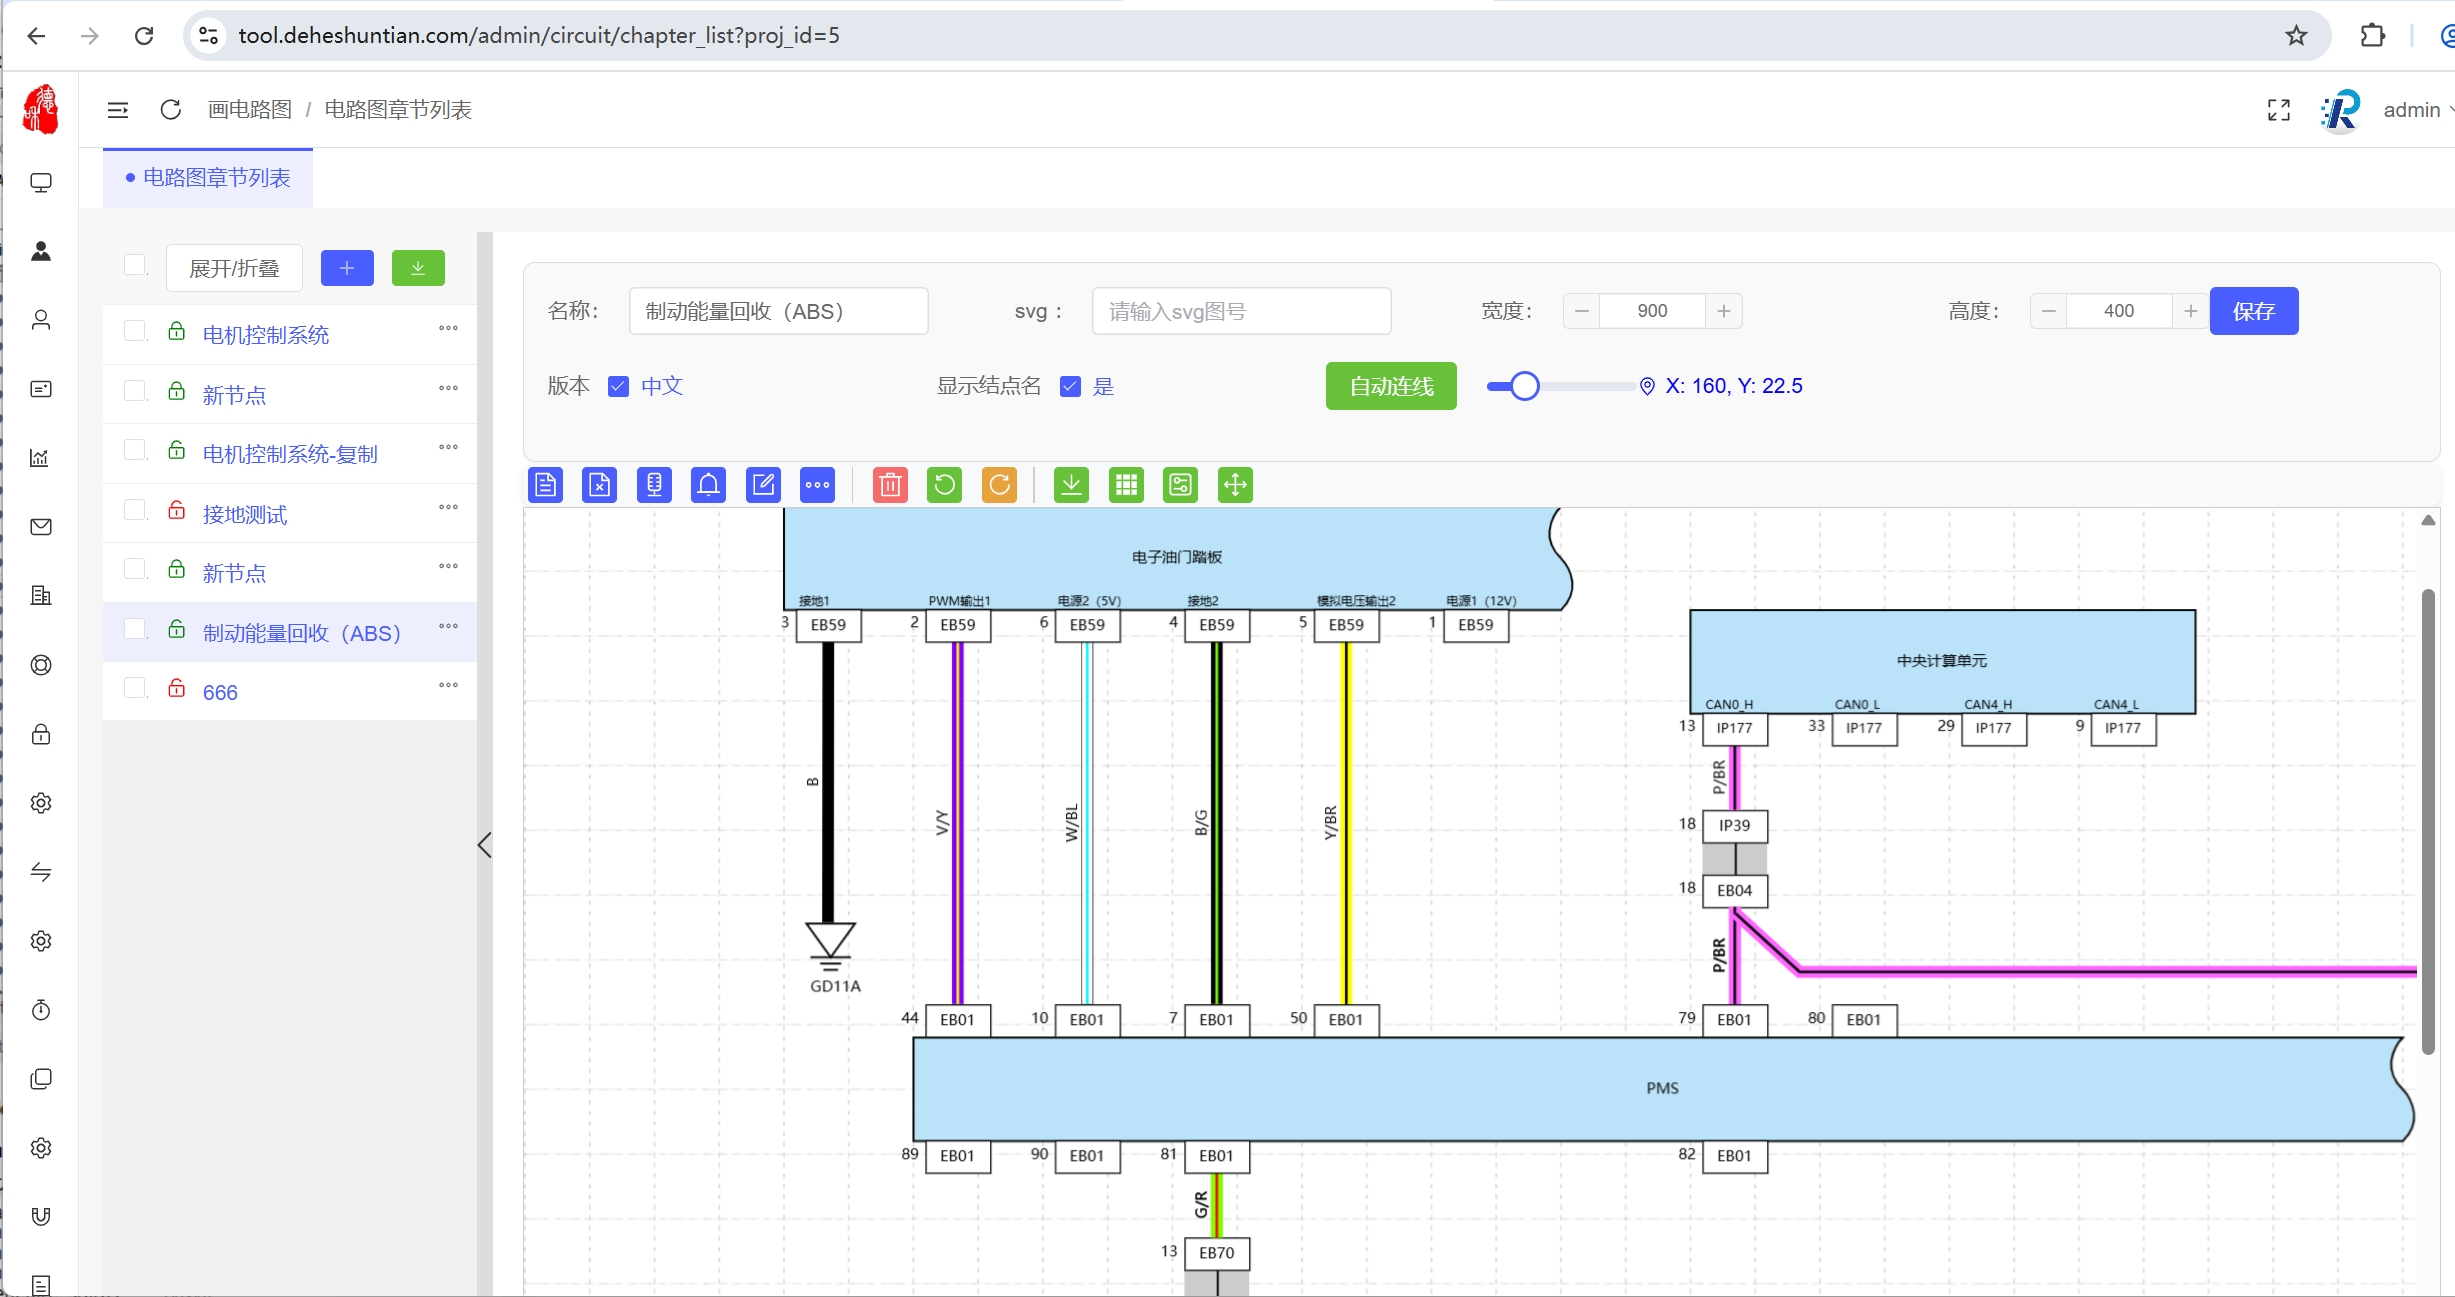Click the blue edit pencil toolbar icon

(x=763, y=486)
